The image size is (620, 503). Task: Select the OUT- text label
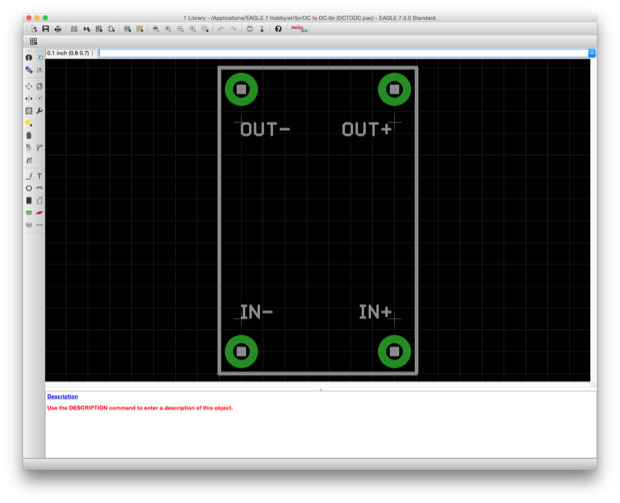click(x=265, y=130)
